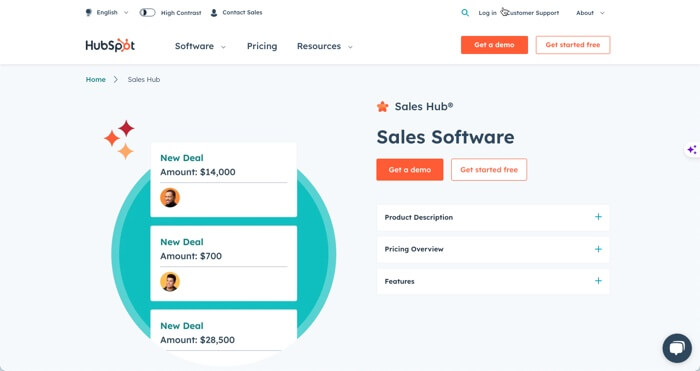Click the Amount: $28,500 text

click(x=197, y=340)
